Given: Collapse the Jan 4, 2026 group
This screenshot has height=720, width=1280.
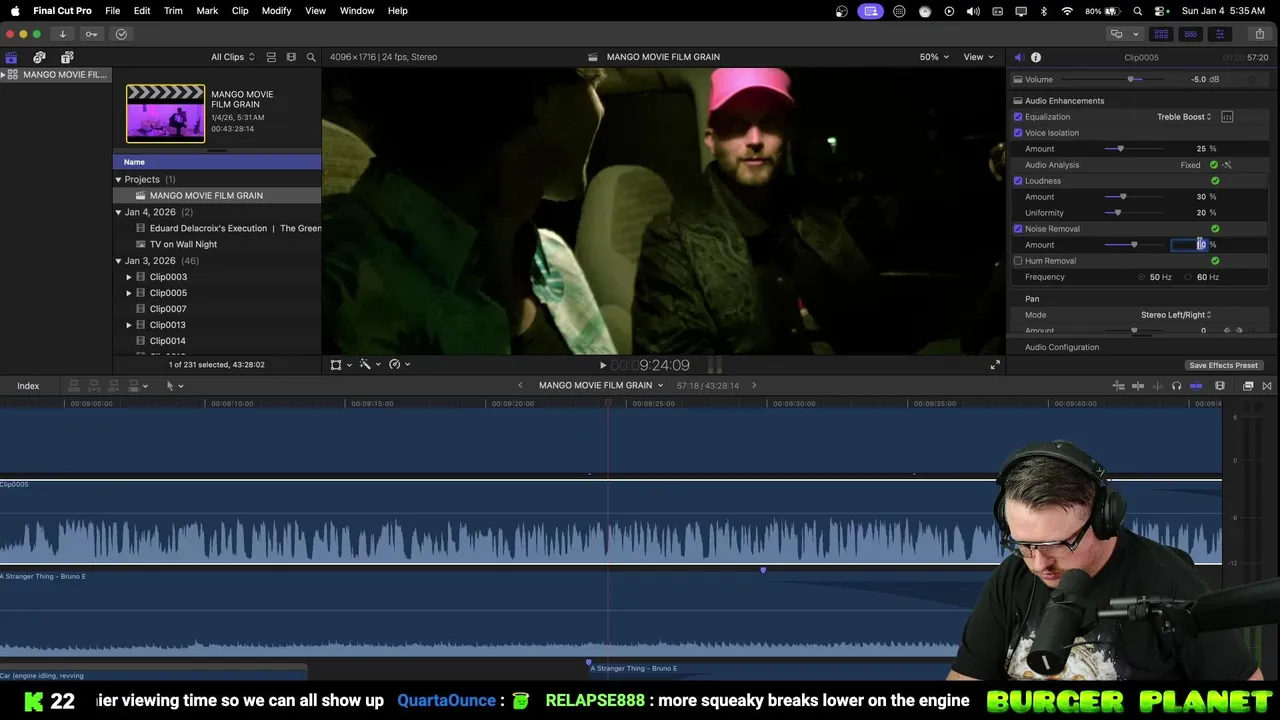Looking at the screenshot, I should tap(118, 212).
